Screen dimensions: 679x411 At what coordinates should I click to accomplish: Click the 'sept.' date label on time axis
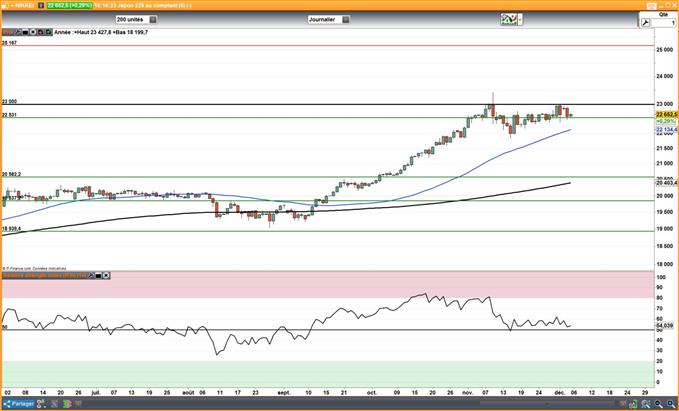coord(284,392)
